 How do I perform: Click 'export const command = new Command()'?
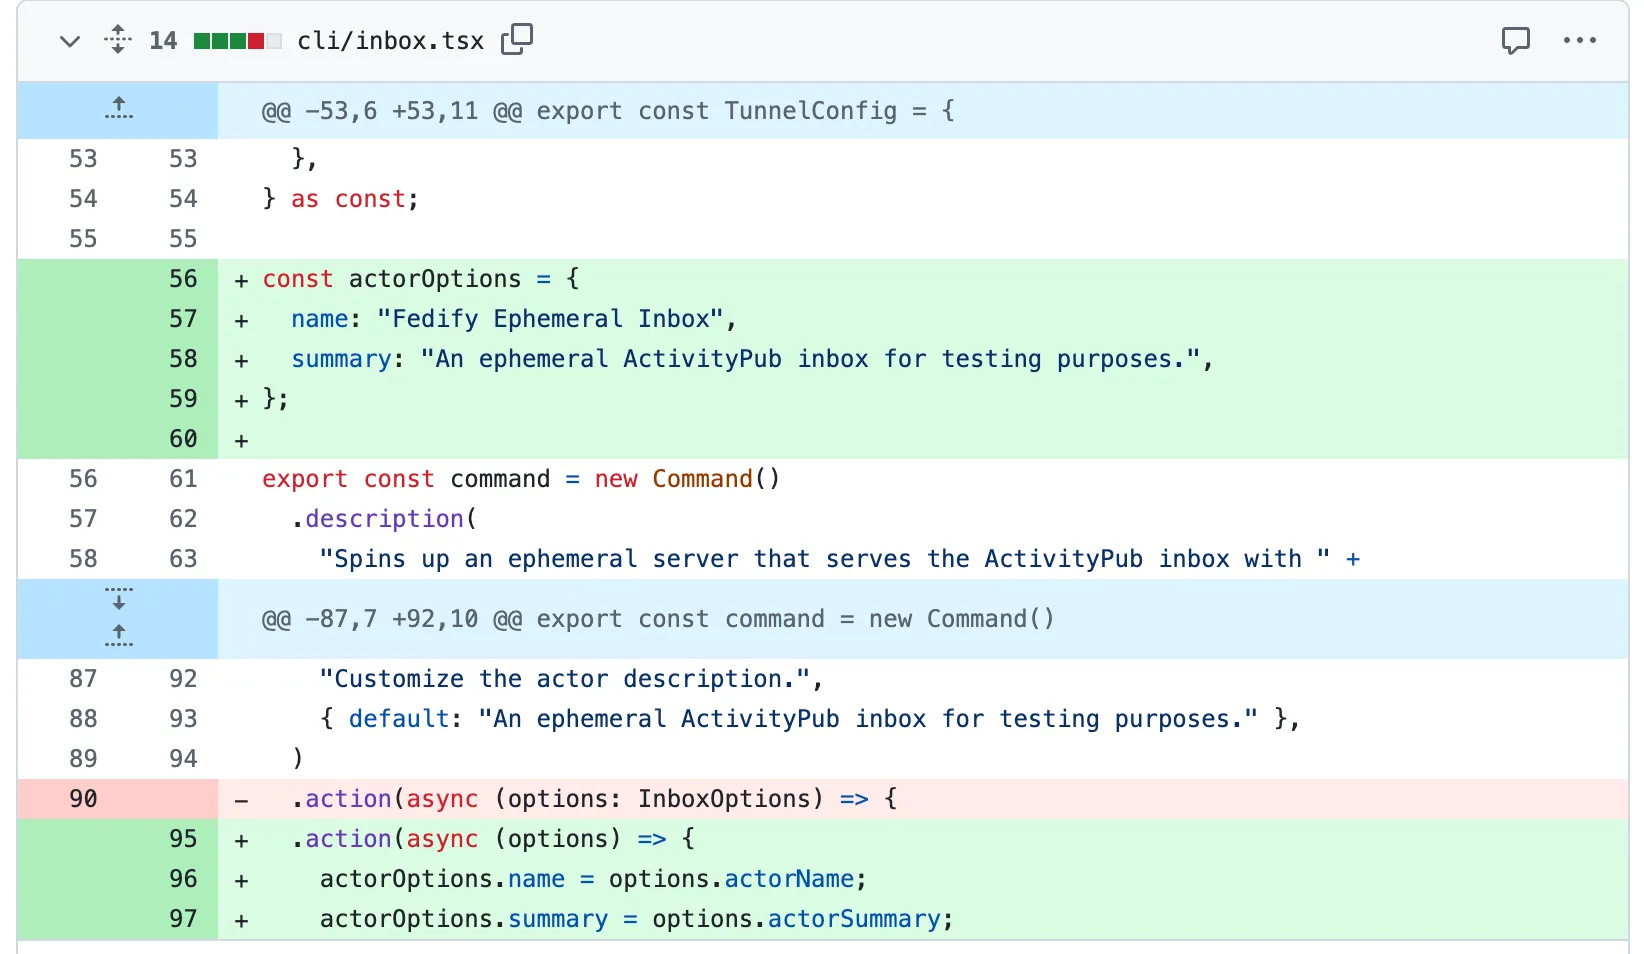(x=521, y=479)
